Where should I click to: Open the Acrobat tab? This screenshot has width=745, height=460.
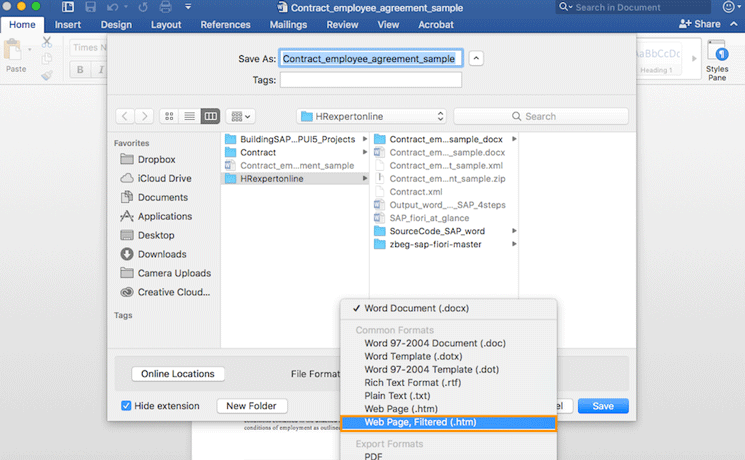click(x=436, y=25)
